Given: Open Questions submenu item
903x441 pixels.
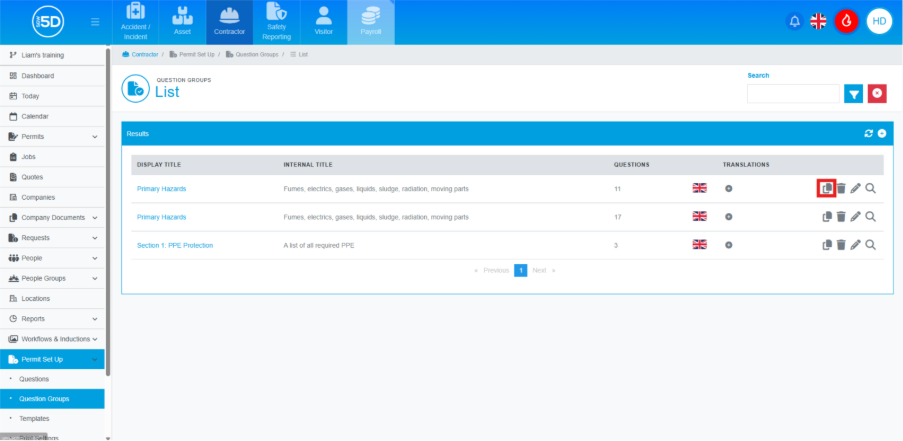Looking at the screenshot, I should 52,379.
